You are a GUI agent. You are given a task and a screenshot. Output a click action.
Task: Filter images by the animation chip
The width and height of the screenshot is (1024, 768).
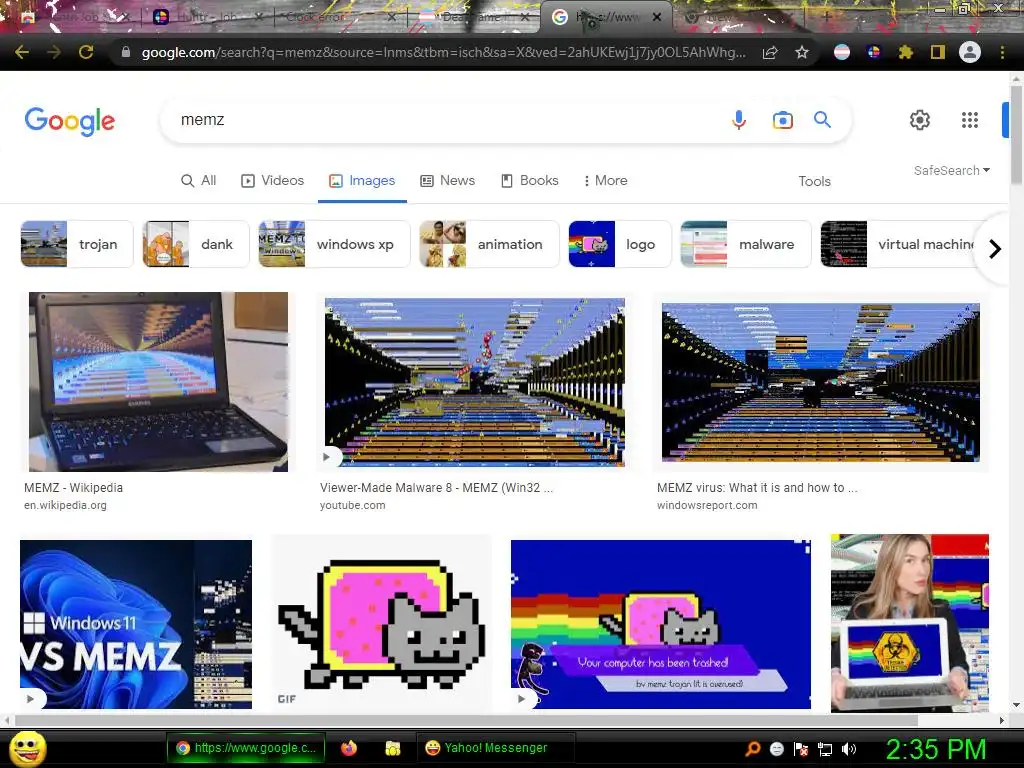pyautogui.click(x=489, y=244)
